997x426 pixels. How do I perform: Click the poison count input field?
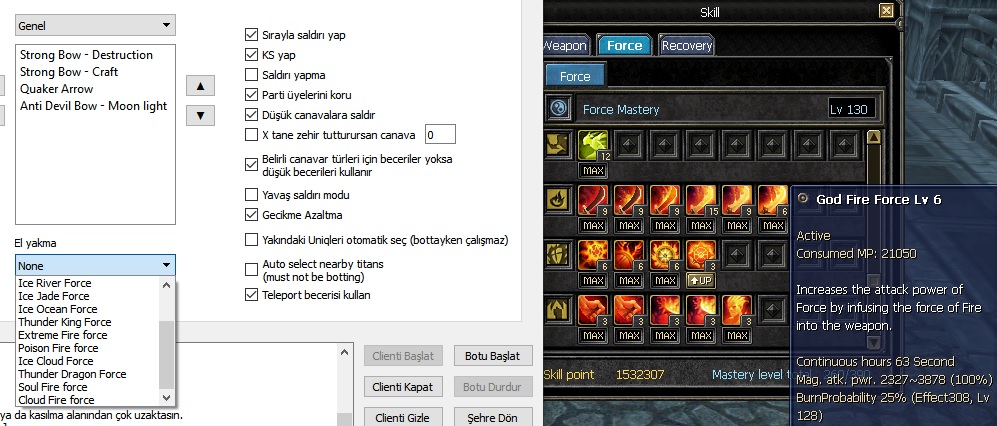click(x=440, y=134)
